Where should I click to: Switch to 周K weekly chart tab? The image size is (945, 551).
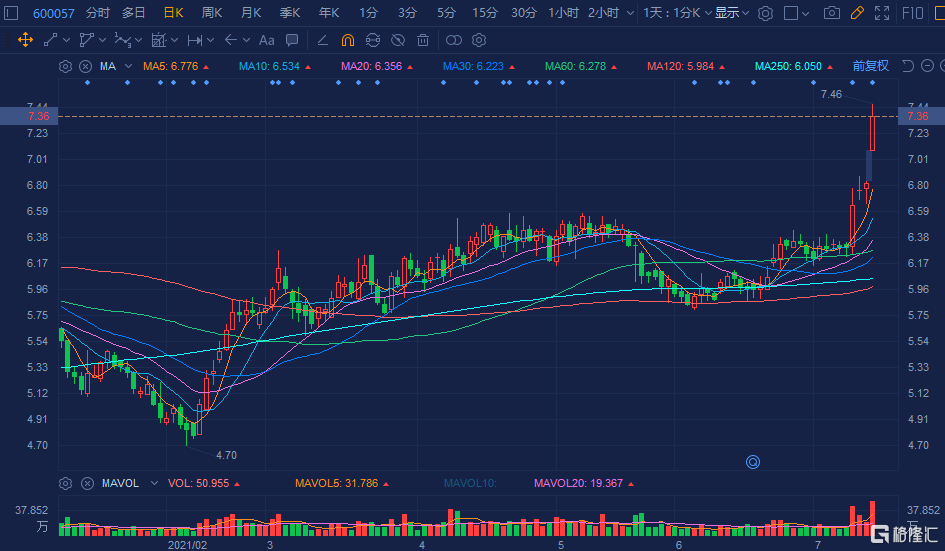[x=211, y=13]
